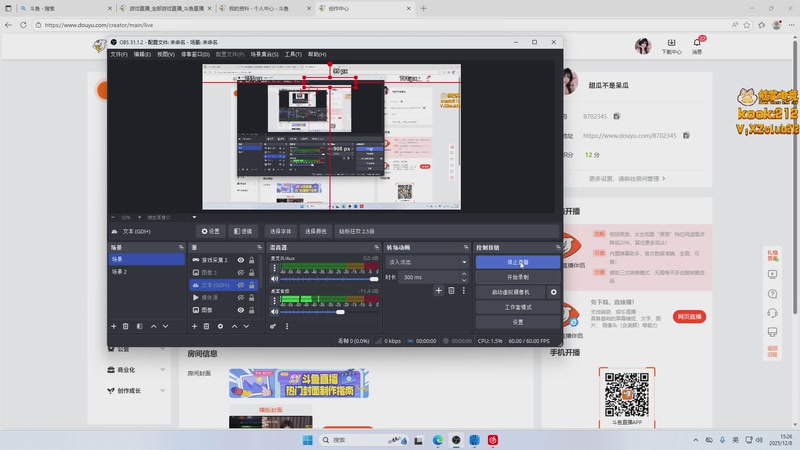The width and height of the screenshot is (800, 450).
Task: Start the virtual camera
Action: (x=511, y=292)
